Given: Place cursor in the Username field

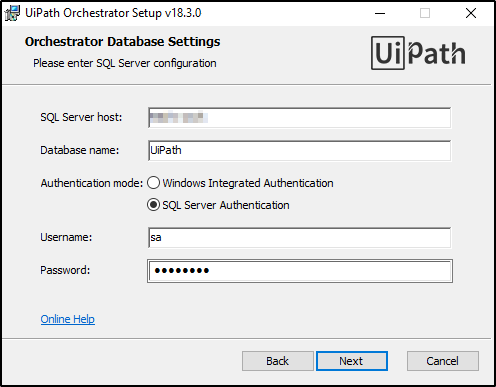Looking at the screenshot, I should click(300, 238).
